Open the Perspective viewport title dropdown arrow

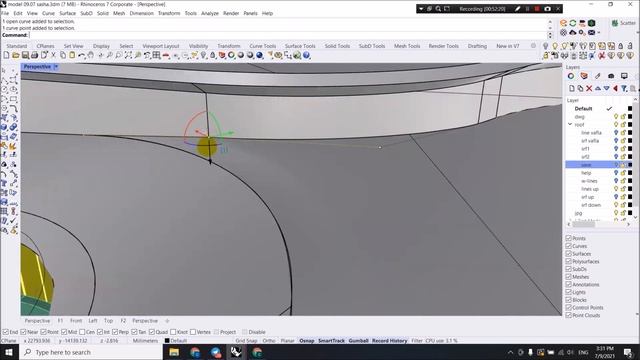click(56, 67)
